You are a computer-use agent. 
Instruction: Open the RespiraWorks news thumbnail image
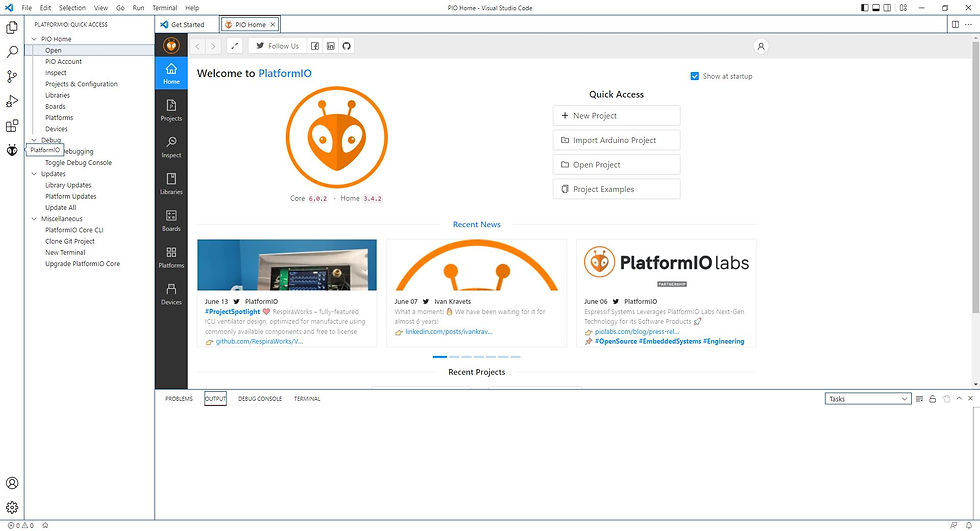(287, 265)
